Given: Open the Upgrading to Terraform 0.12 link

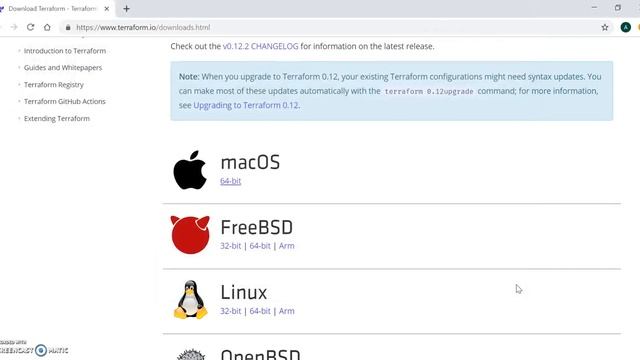Looking at the screenshot, I should (246, 105).
